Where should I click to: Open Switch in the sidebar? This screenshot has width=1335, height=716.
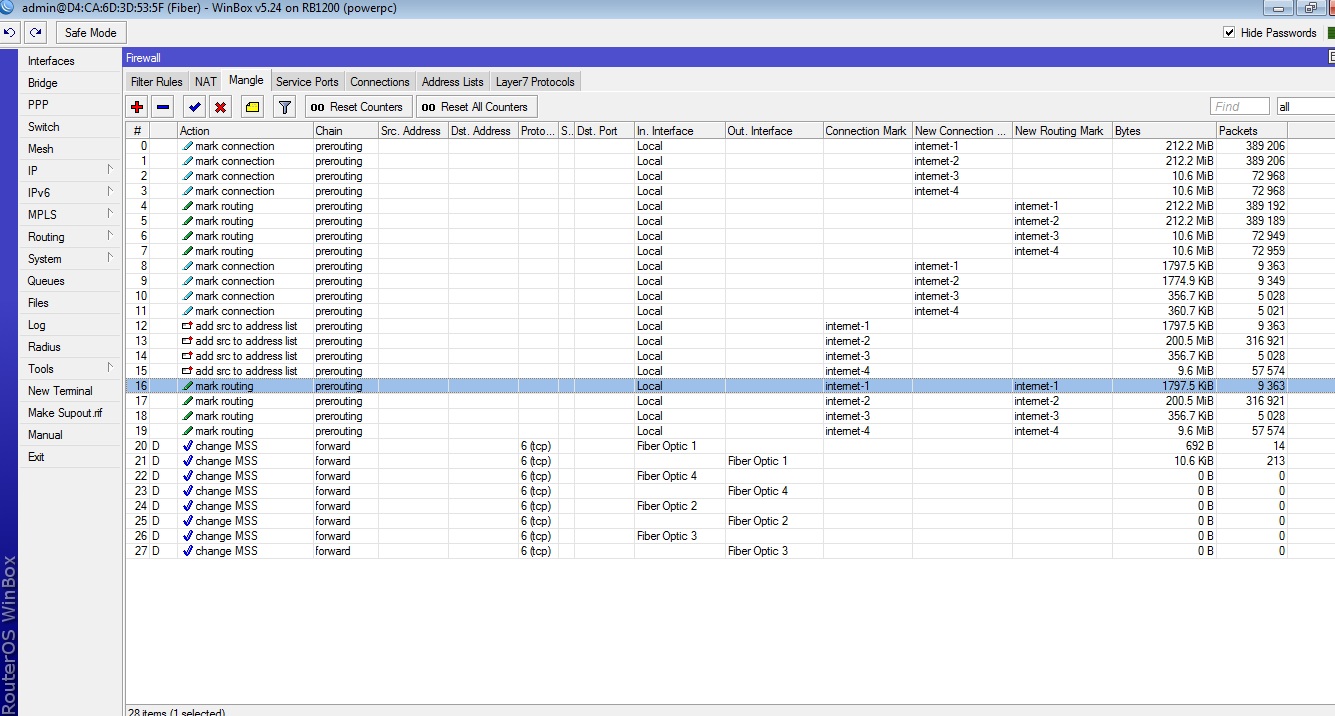click(x=70, y=127)
